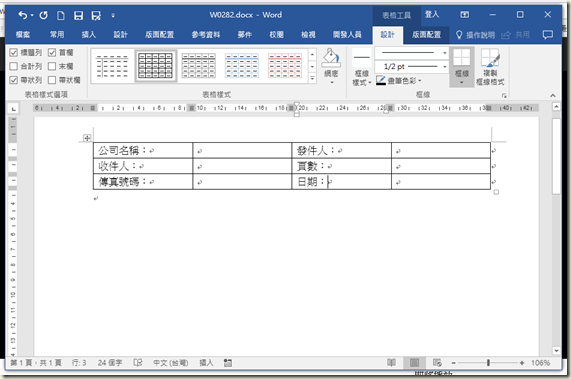This screenshot has height=379, width=571.
Task: Enable the 合計列 total row checkbox
Action: point(13,66)
